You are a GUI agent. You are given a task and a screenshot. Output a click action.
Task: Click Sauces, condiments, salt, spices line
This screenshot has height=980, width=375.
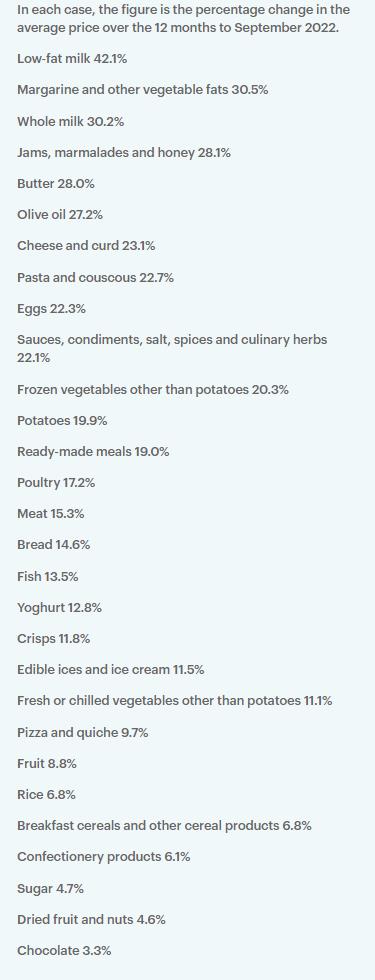(172, 349)
